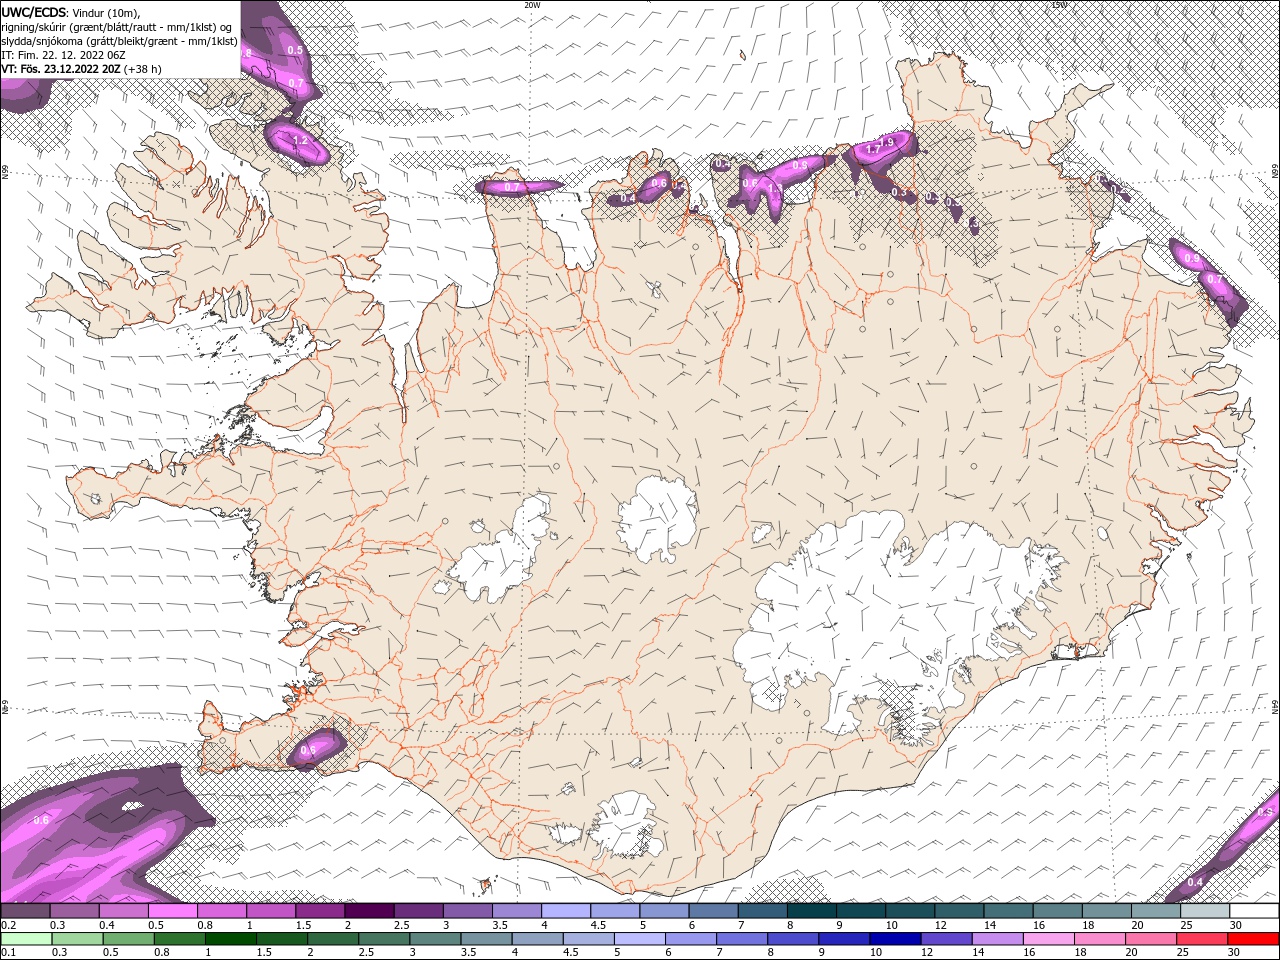Click the "rigning/skúrir" caption line
The height and width of the screenshot is (960, 1280).
tap(117, 27)
